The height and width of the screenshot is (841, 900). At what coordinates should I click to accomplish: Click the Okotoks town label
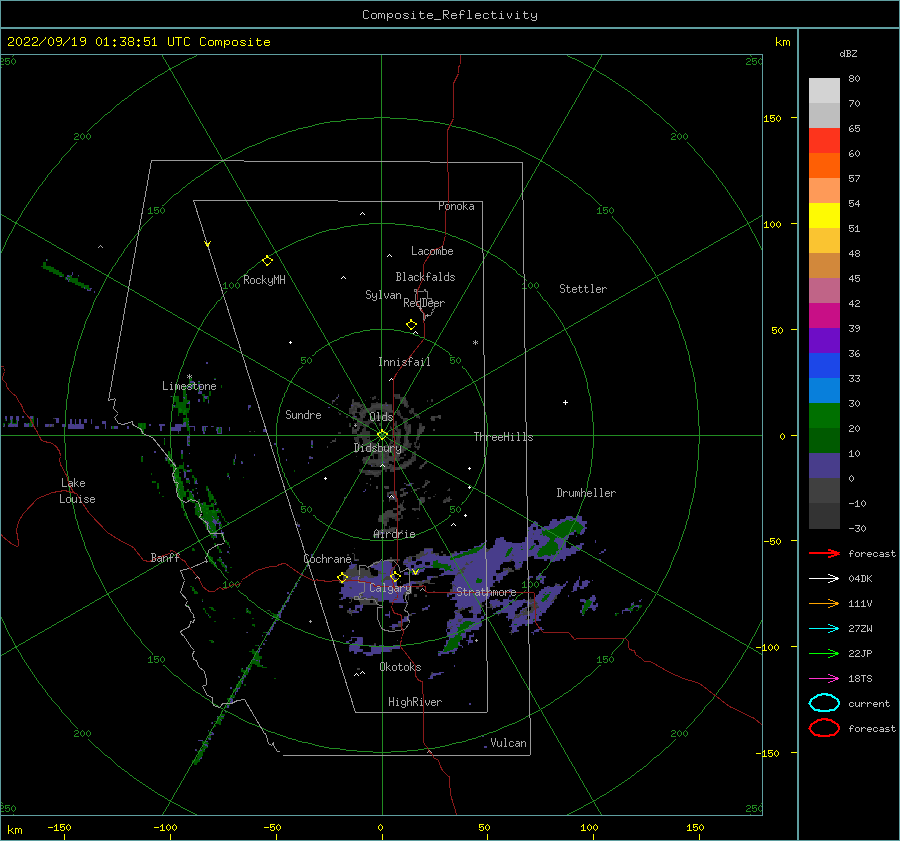point(400,667)
